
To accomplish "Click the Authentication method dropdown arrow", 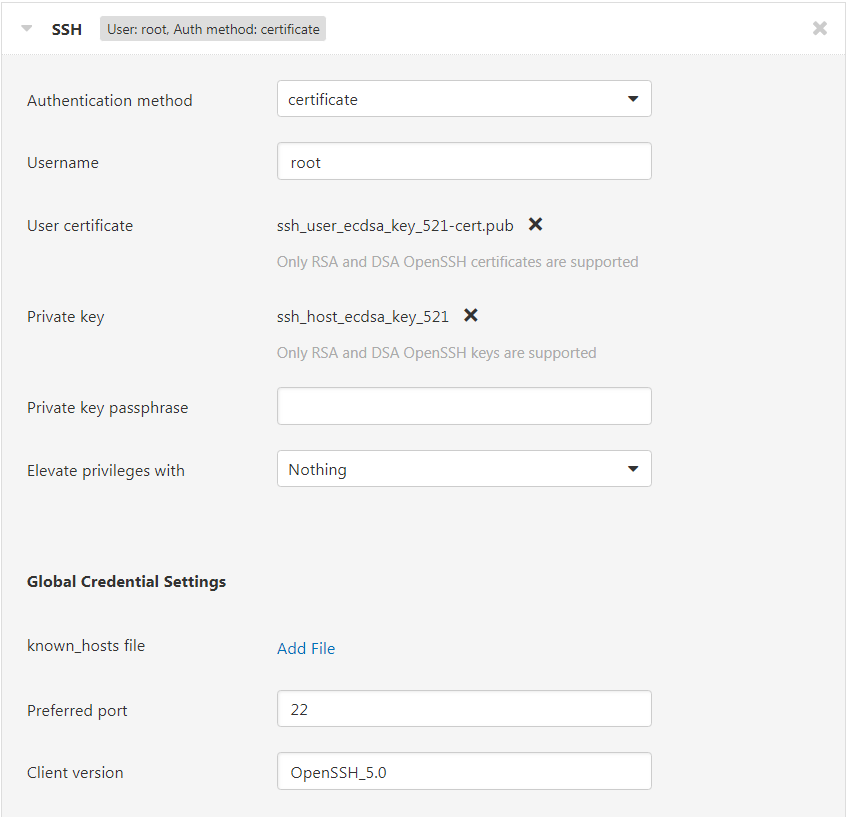I will 633,99.
